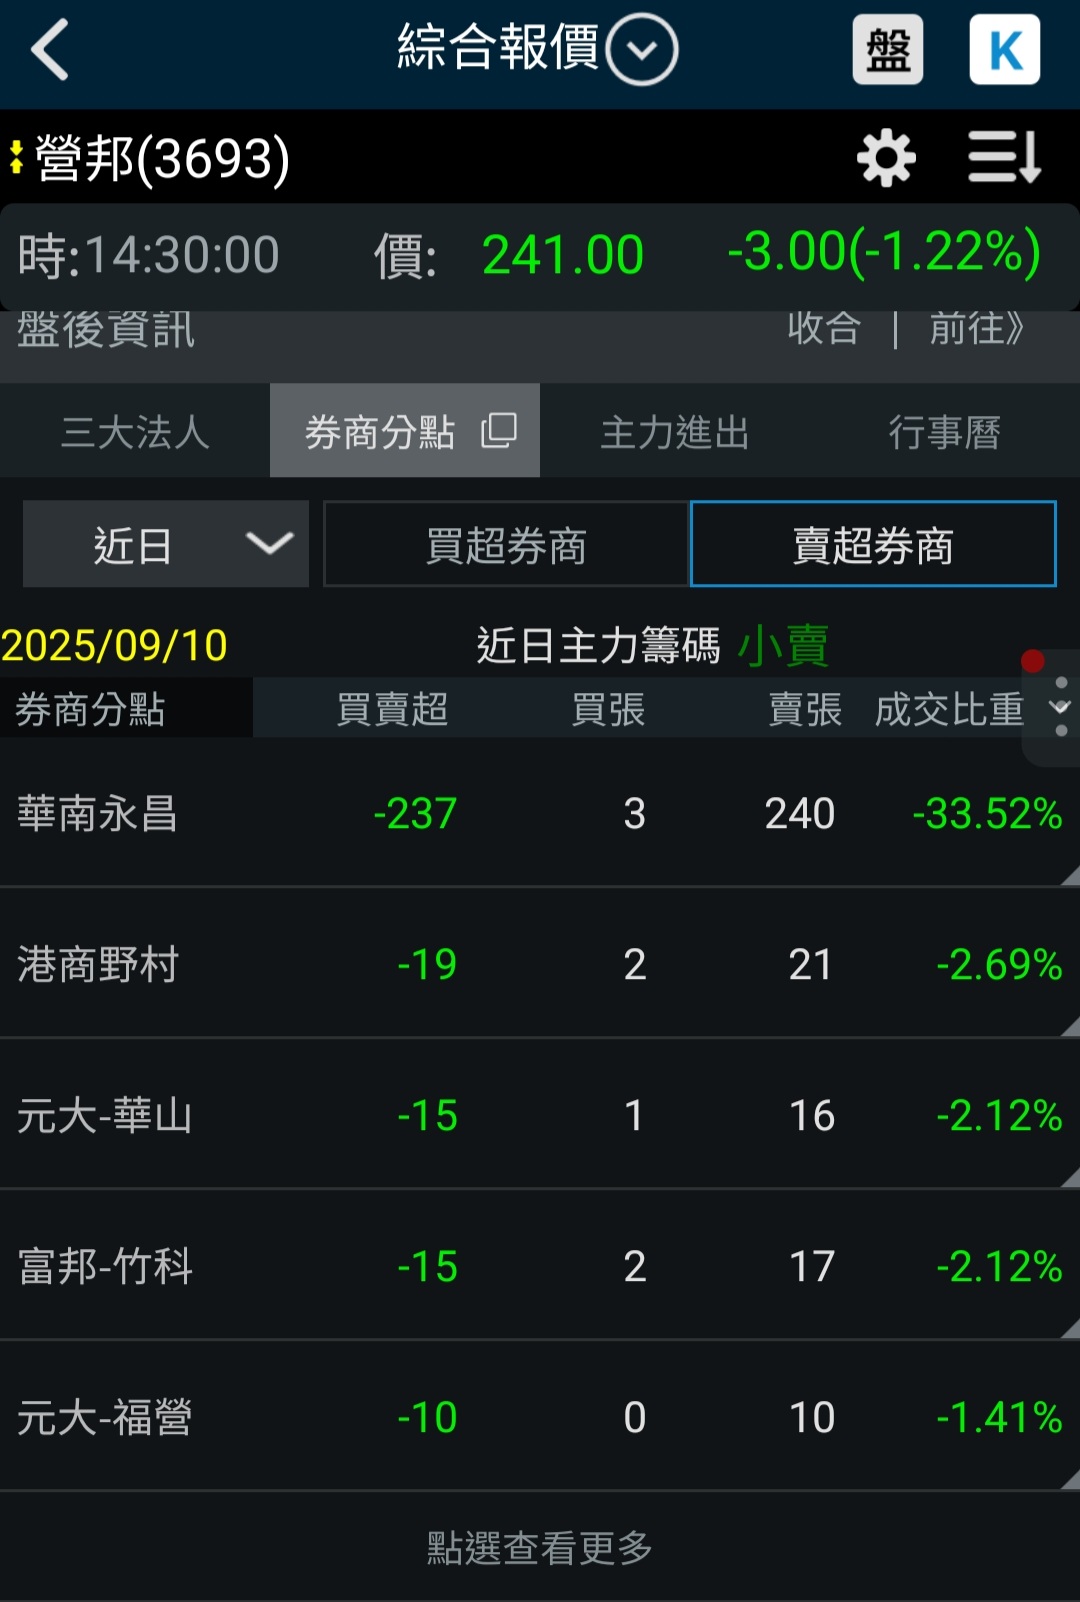Open the three-dot side menu handle
This screenshot has width=1080, height=1602.
coord(1060,707)
